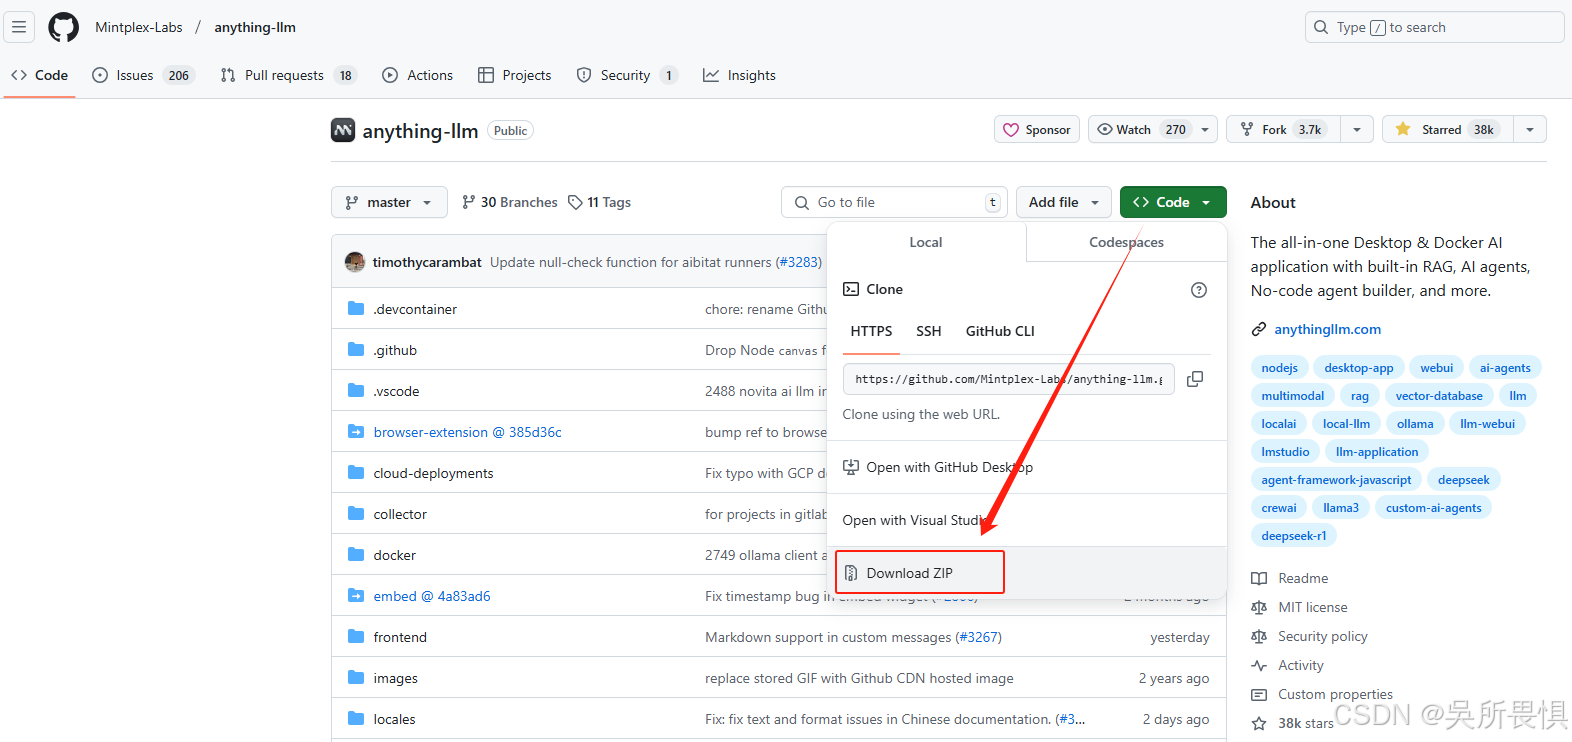Open the Fork options caret

tap(1356, 129)
